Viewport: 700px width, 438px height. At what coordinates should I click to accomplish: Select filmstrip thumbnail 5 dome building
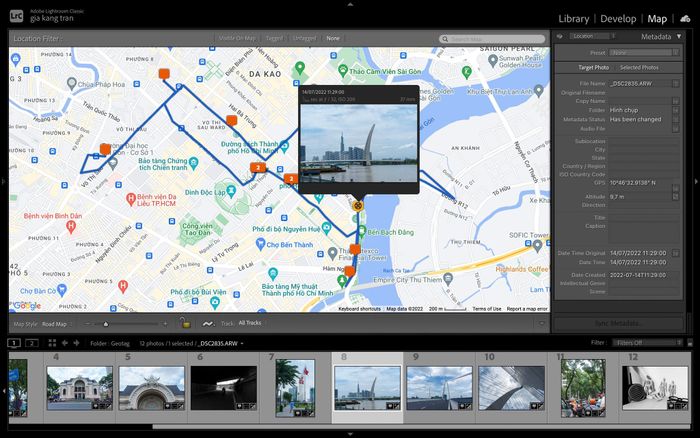coord(151,388)
